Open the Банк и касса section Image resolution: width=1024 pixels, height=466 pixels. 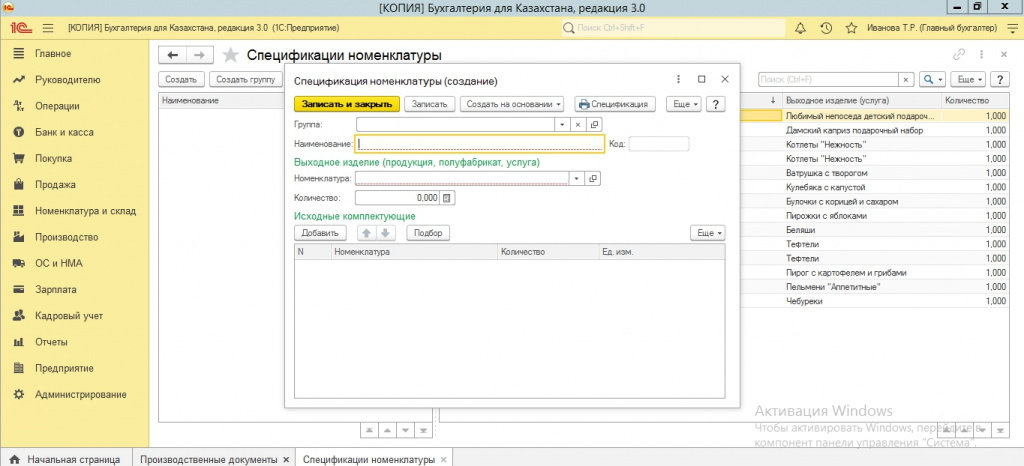[64, 132]
